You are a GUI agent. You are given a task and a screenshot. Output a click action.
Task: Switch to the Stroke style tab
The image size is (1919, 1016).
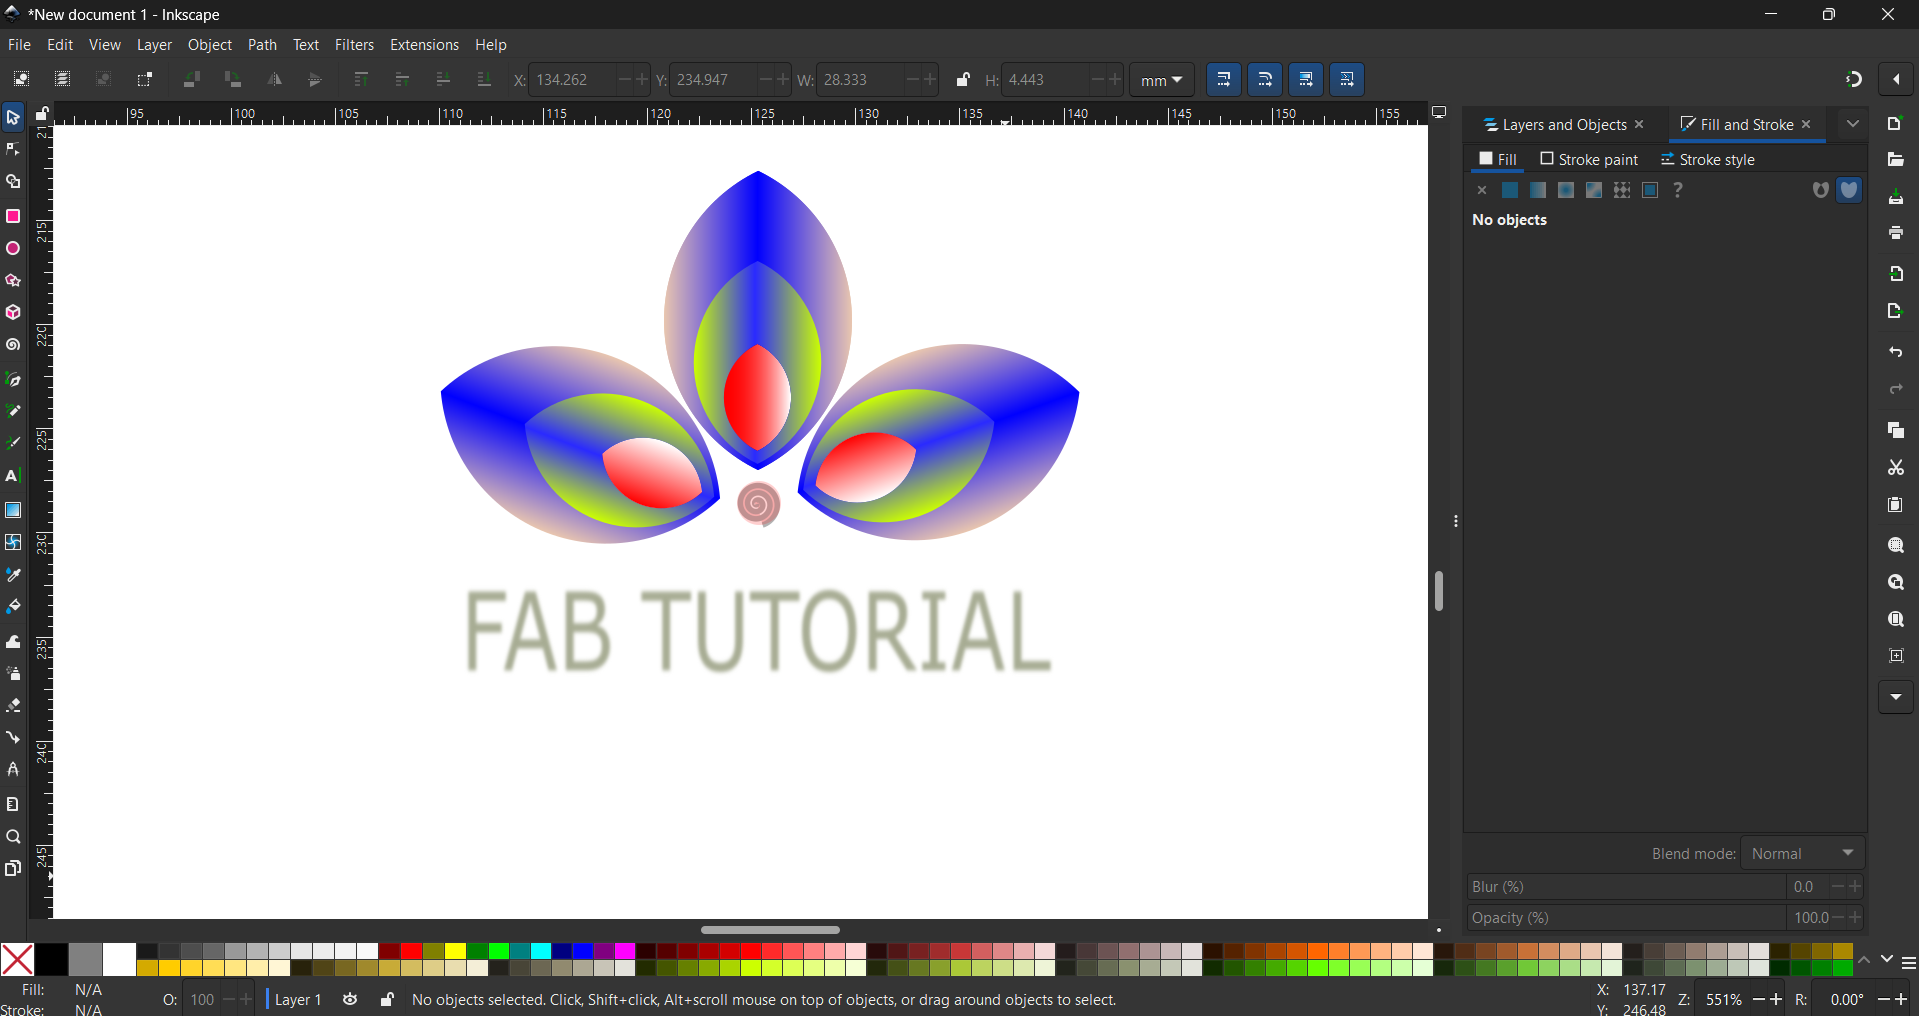[x=1708, y=160]
